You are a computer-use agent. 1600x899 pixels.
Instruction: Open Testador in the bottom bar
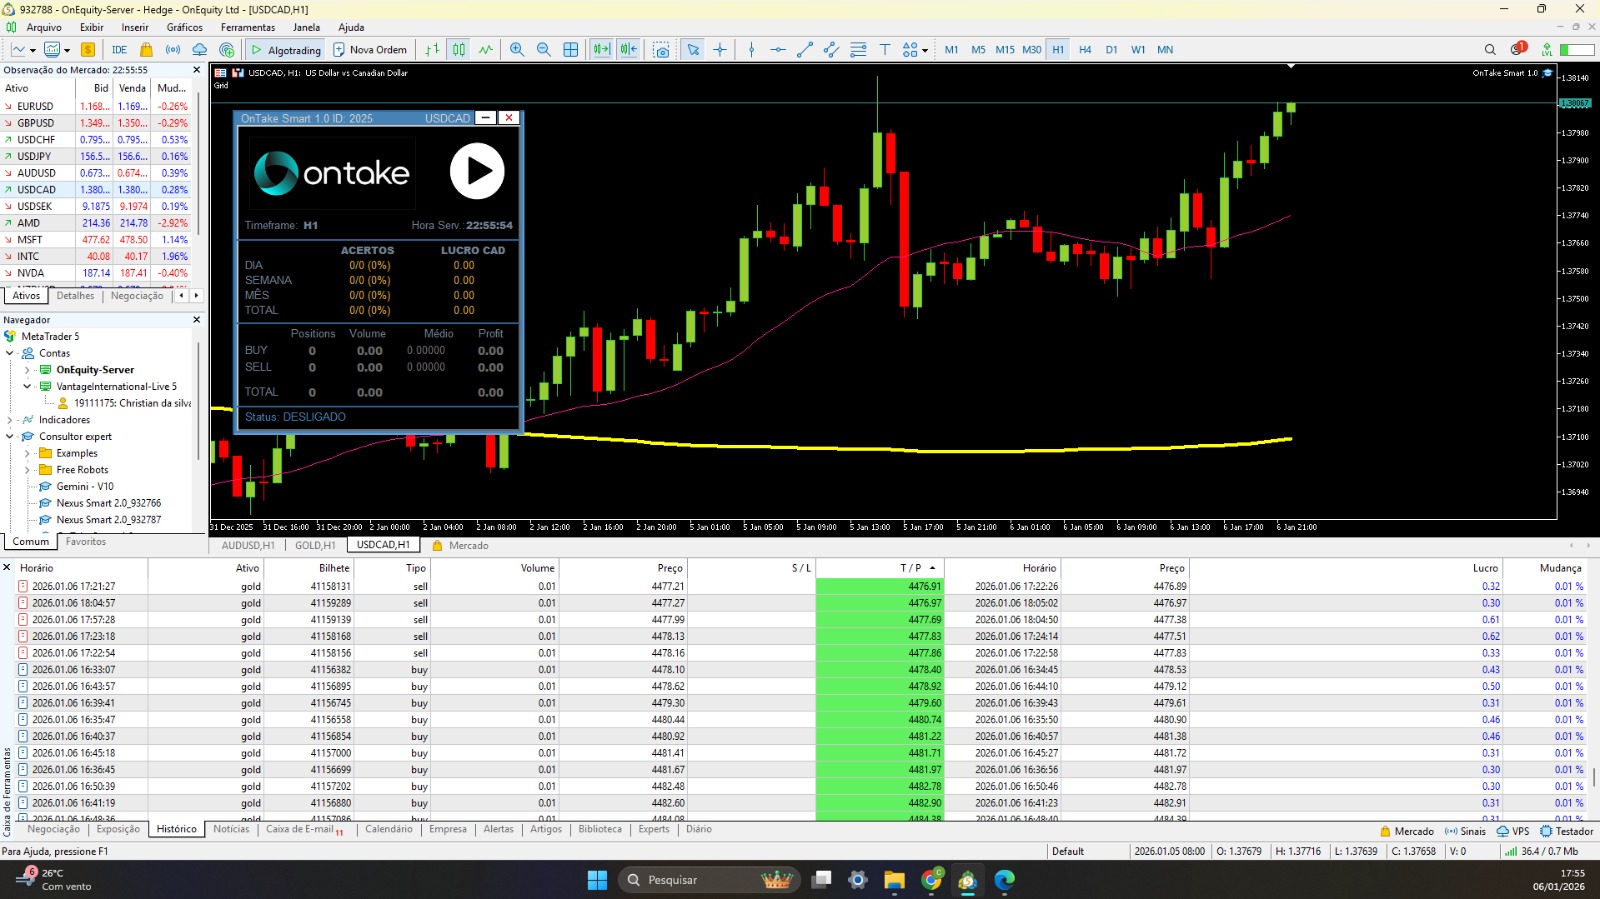[1567, 831]
